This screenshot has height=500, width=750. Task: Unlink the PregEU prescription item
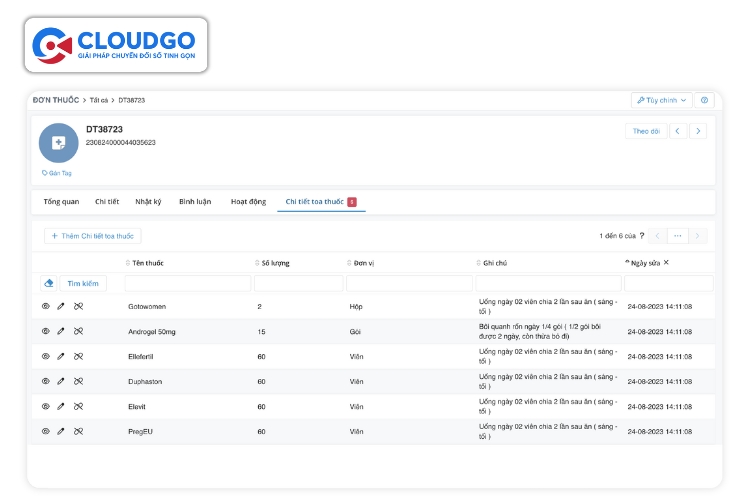tap(78, 431)
